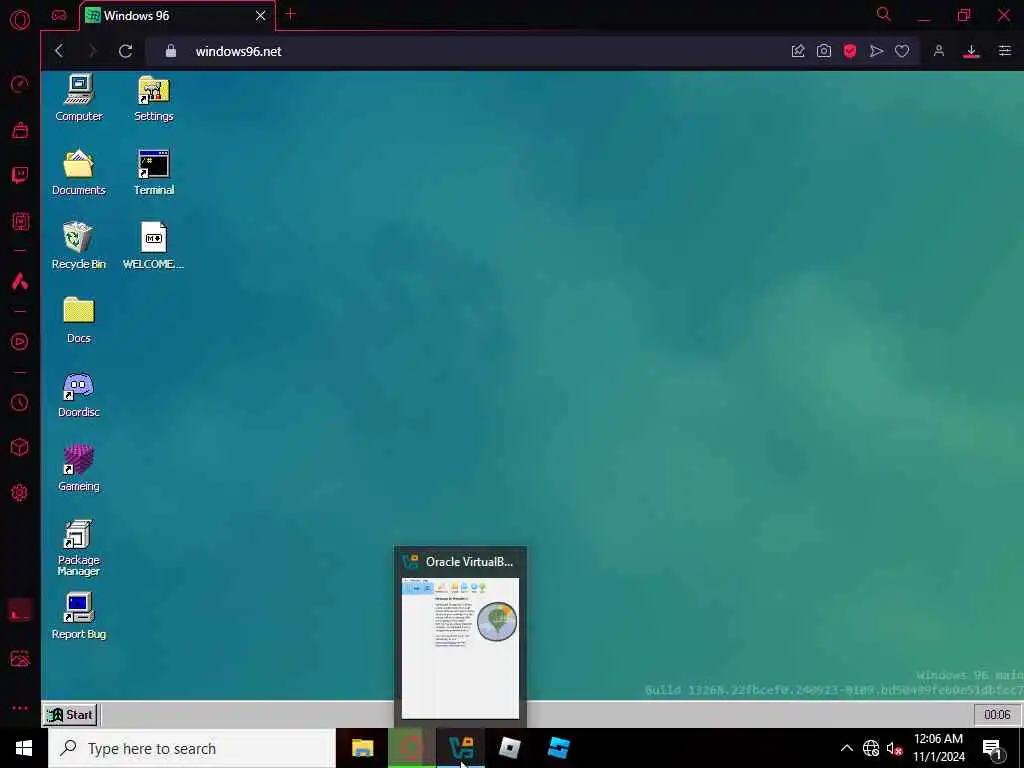Click the site security lock icon

[x=171, y=51]
